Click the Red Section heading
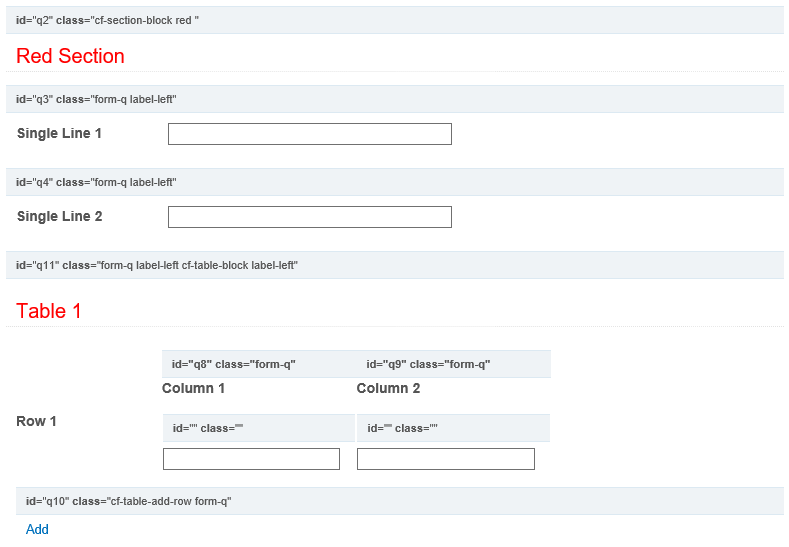 pyautogui.click(x=70, y=56)
